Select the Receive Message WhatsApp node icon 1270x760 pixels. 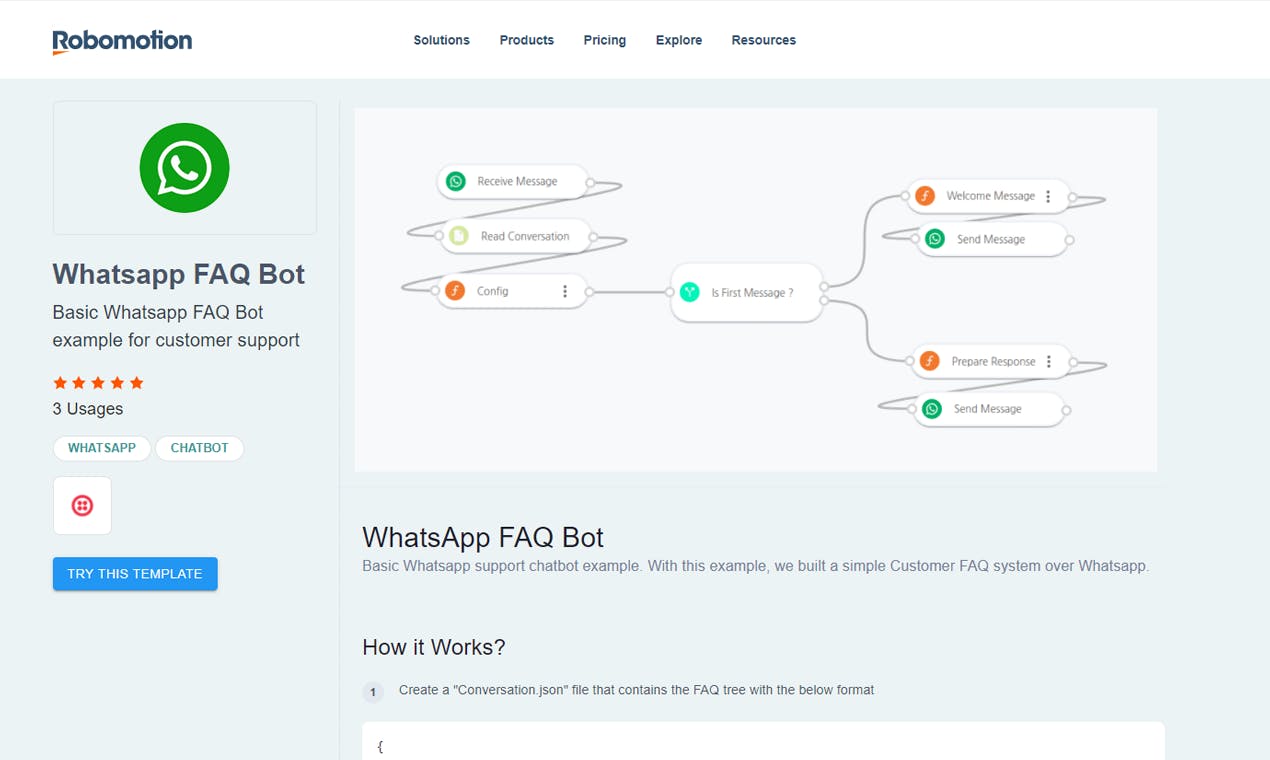click(x=456, y=181)
